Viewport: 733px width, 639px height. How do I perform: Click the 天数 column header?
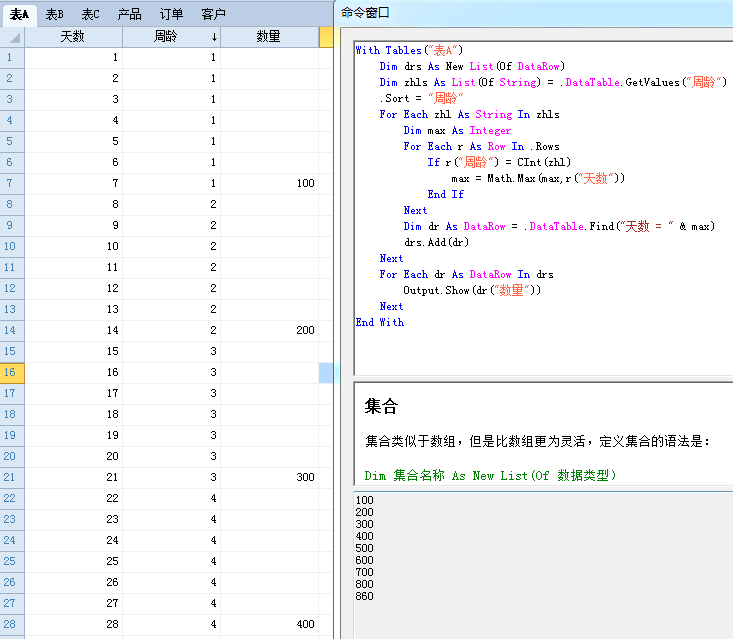coord(73,37)
